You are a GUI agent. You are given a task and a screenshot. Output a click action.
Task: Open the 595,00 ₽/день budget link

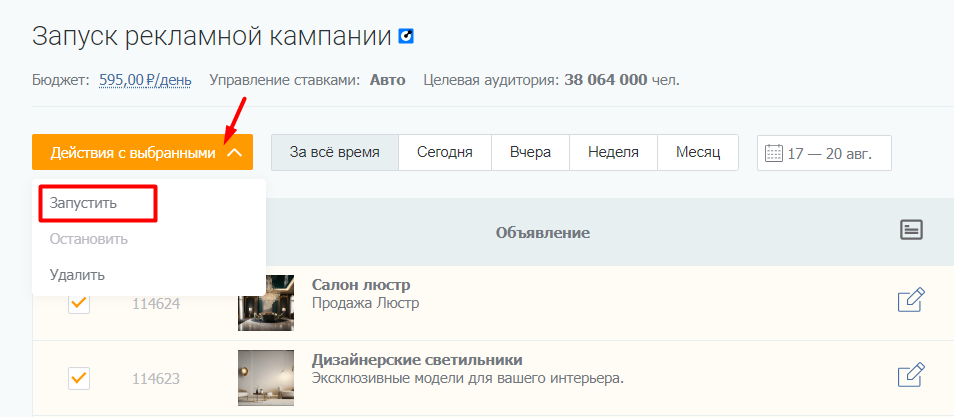(145, 80)
